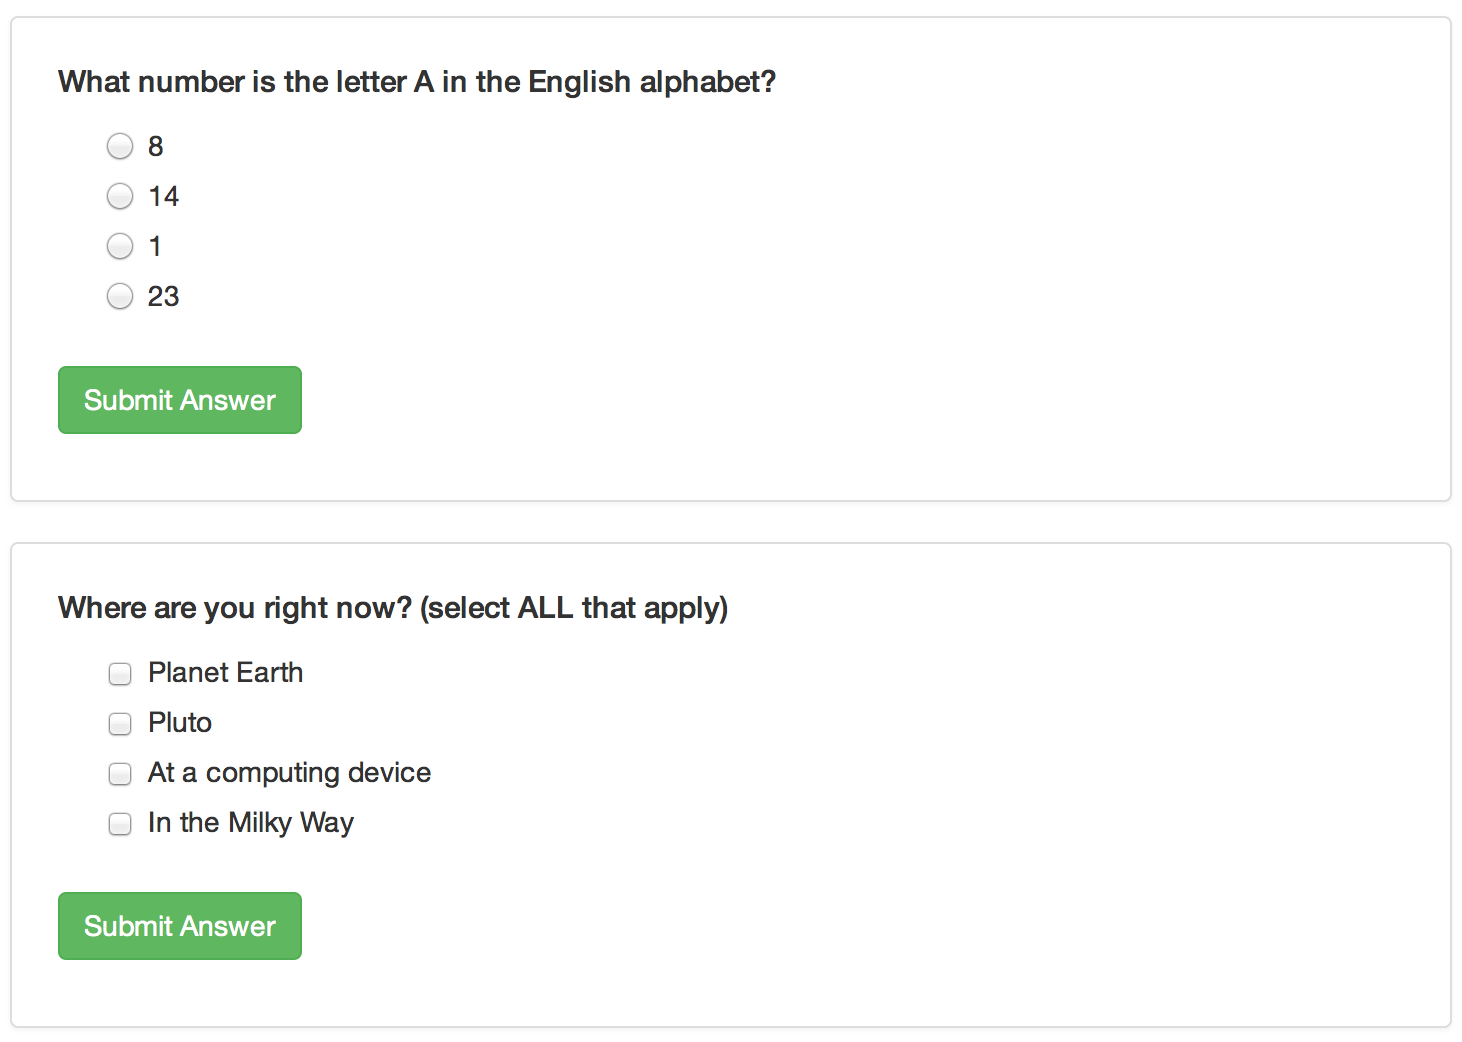
Task: Click the "In the Milky Way" label text
Action: tap(251, 823)
